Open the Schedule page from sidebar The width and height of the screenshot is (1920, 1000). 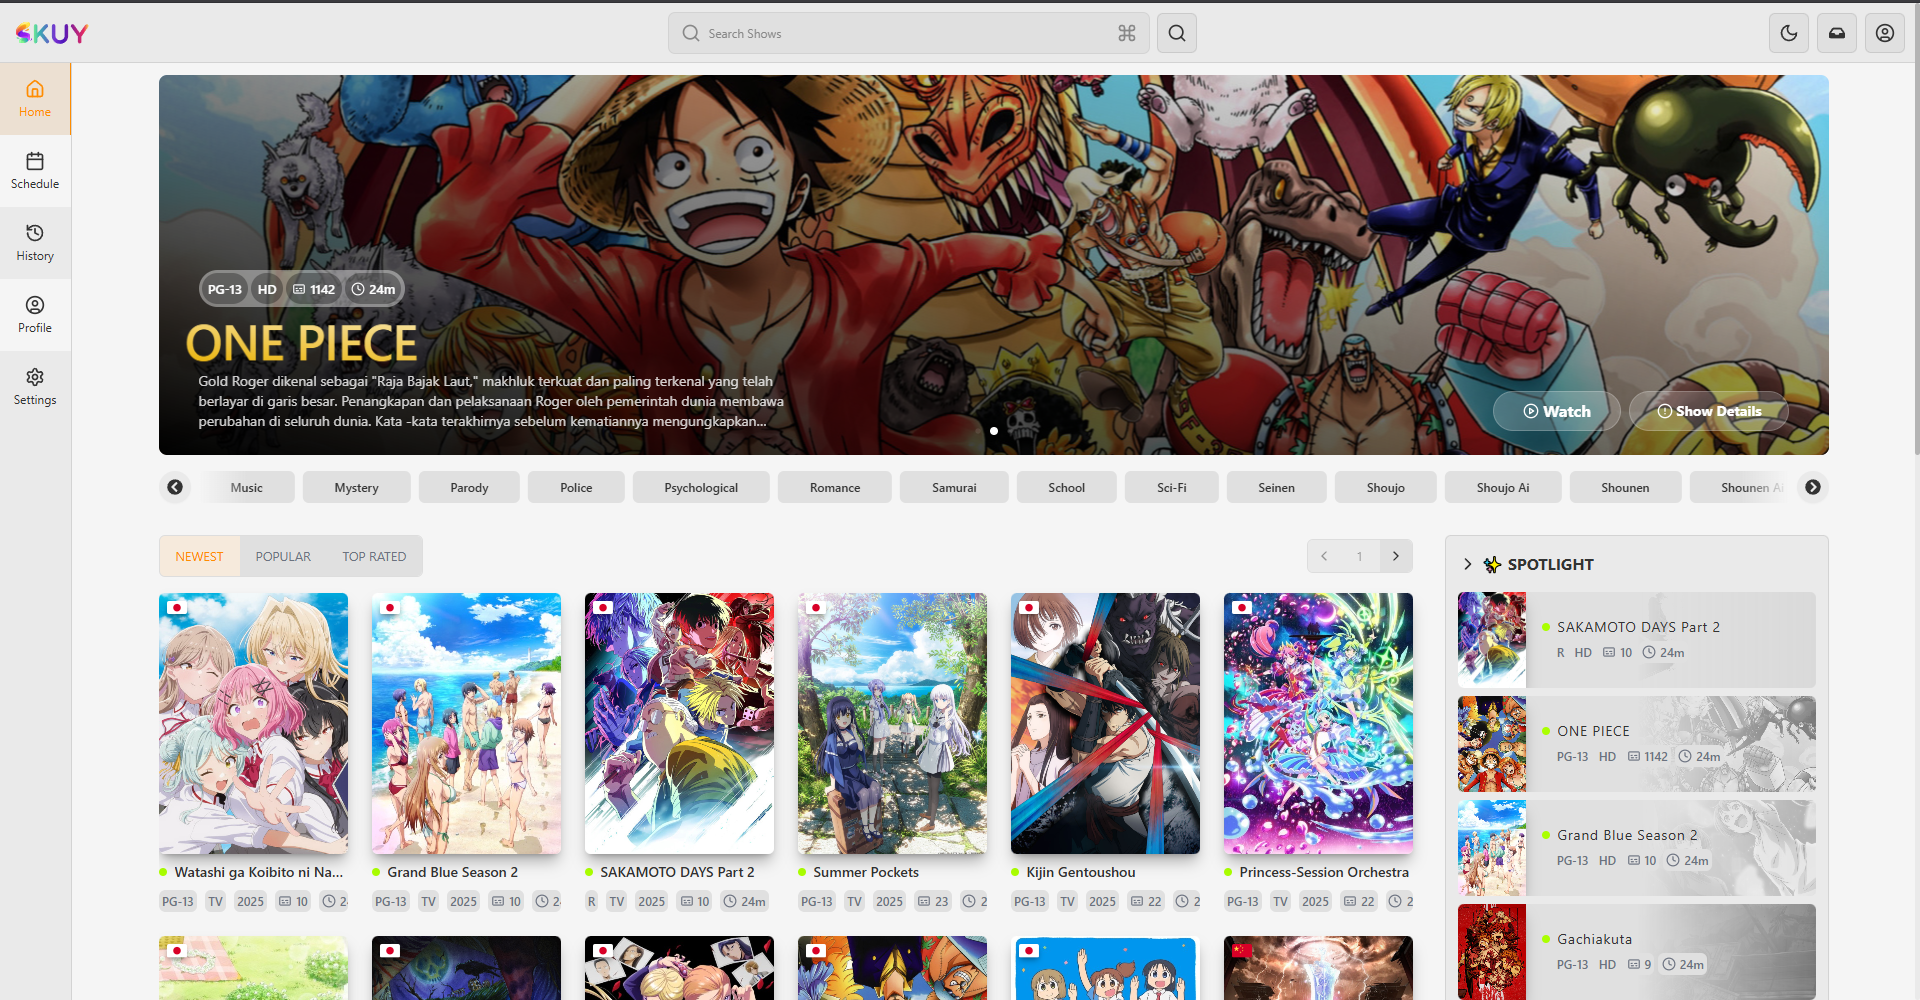tap(35, 171)
